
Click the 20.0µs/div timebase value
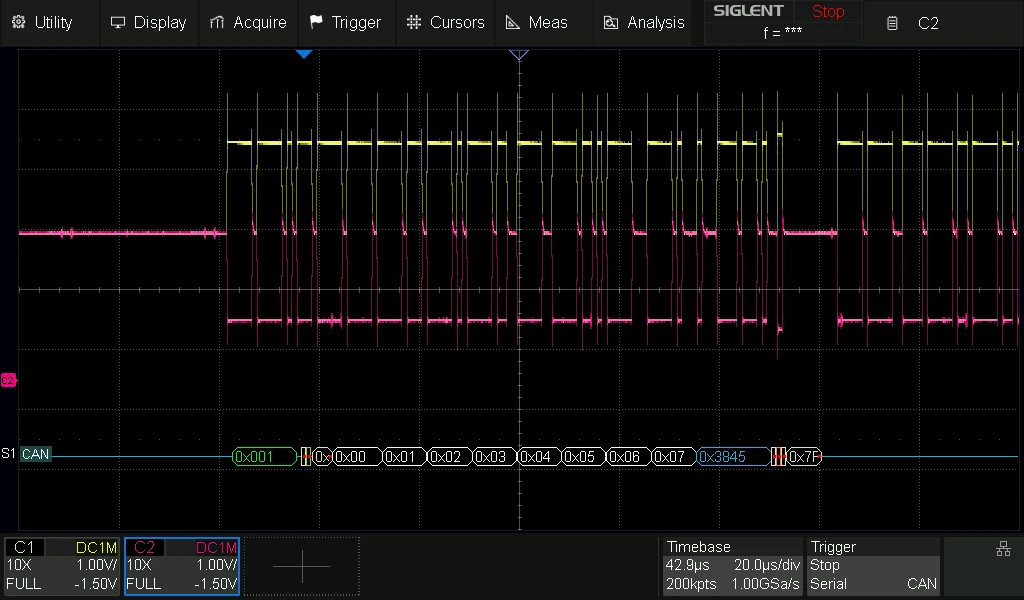[767, 565]
